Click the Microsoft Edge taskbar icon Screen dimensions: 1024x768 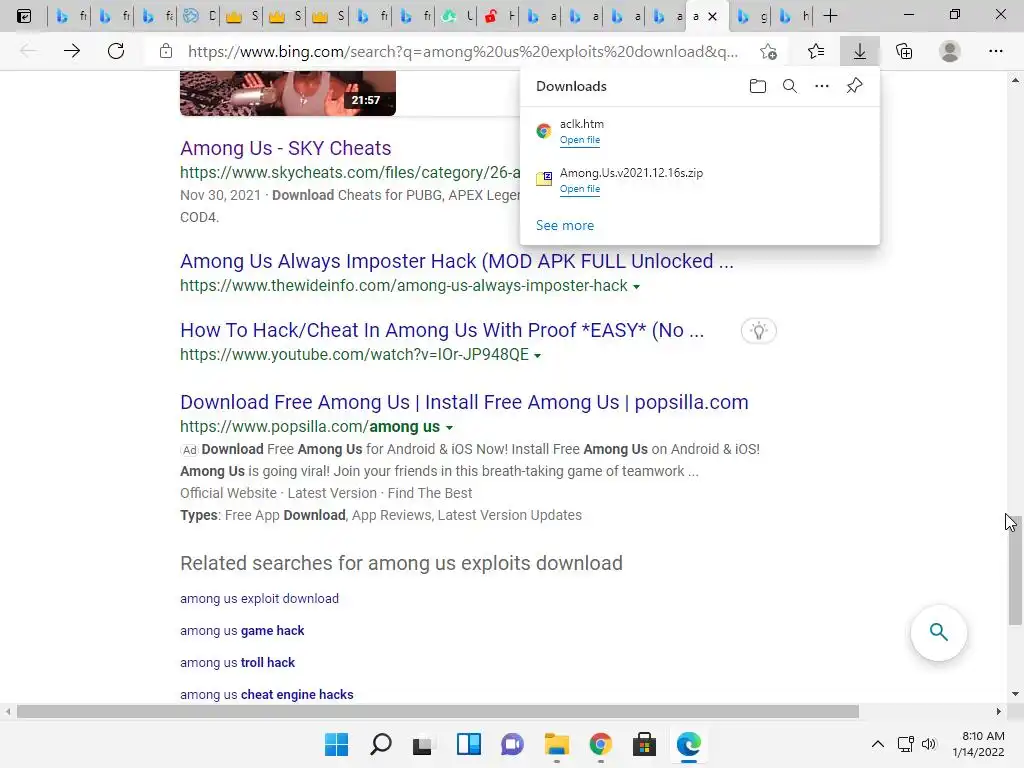click(x=688, y=744)
